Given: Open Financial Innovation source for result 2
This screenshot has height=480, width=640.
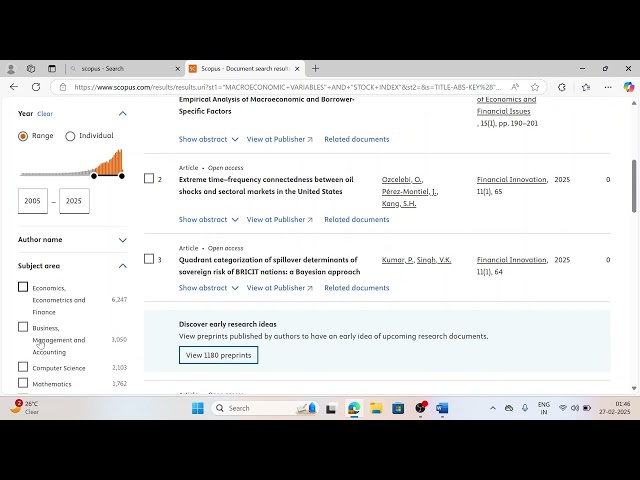Looking at the screenshot, I should pyautogui.click(x=512, y=180).
